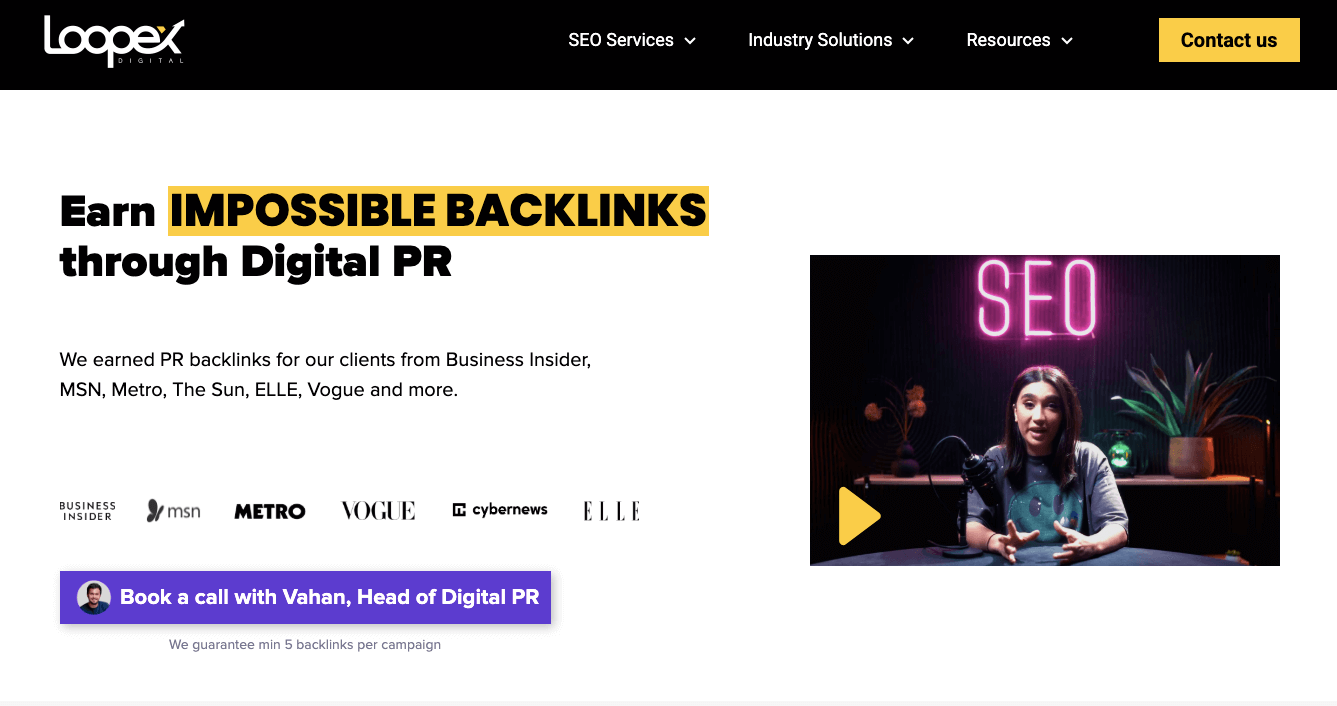Click Vahan's avatar photo in the purple button
This screenshot has width=1337, height=706.
tap(94, 598)
